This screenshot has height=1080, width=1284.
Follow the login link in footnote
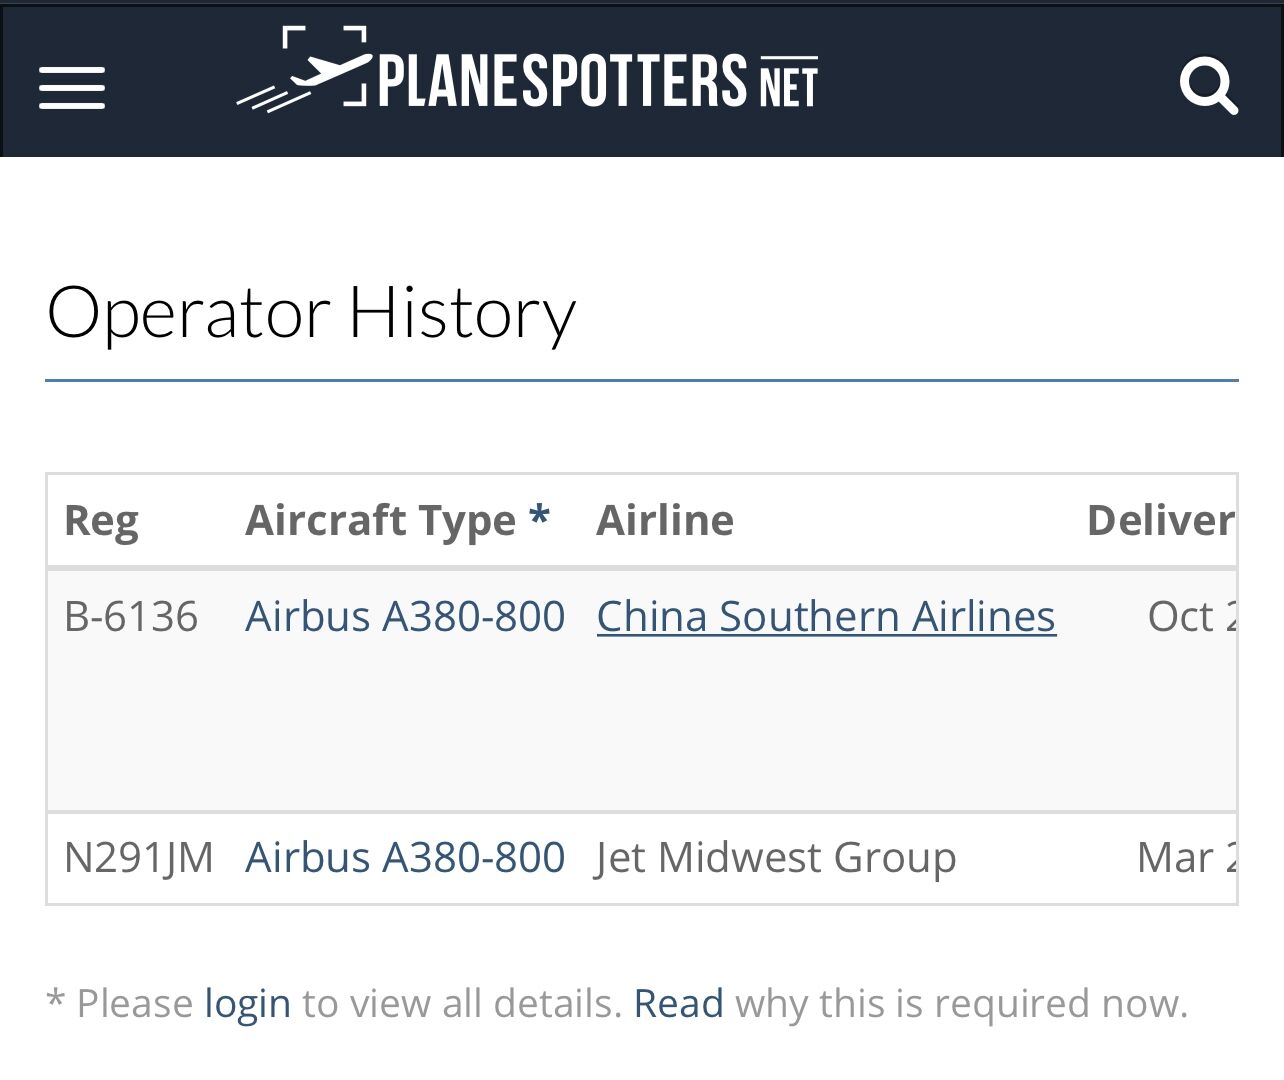point(247,1003)
